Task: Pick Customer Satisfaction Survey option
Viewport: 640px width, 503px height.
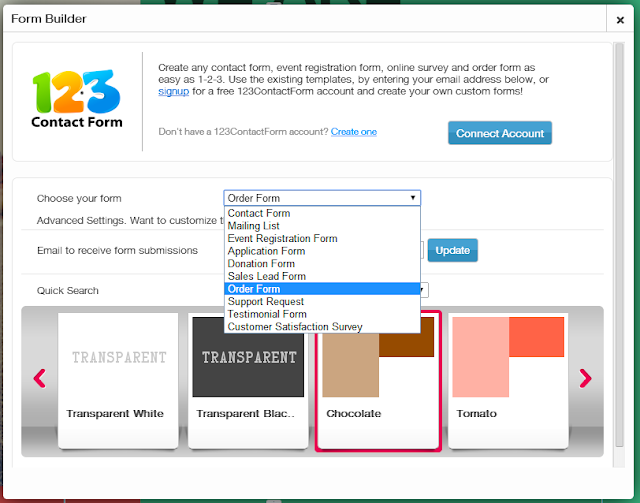Action: tap(322, 327)
